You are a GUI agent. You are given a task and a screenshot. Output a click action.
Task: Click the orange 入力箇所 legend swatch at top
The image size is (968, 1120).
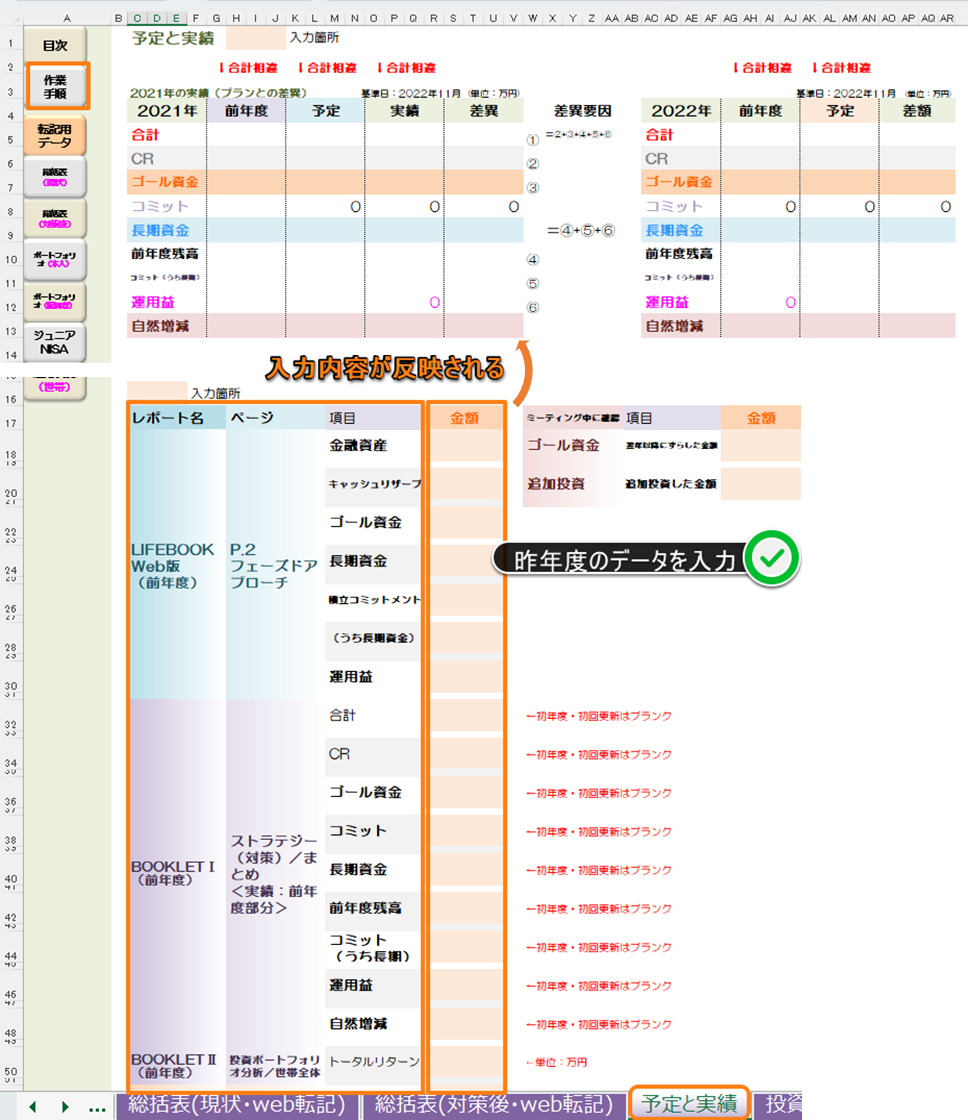[x=255, y=38]
